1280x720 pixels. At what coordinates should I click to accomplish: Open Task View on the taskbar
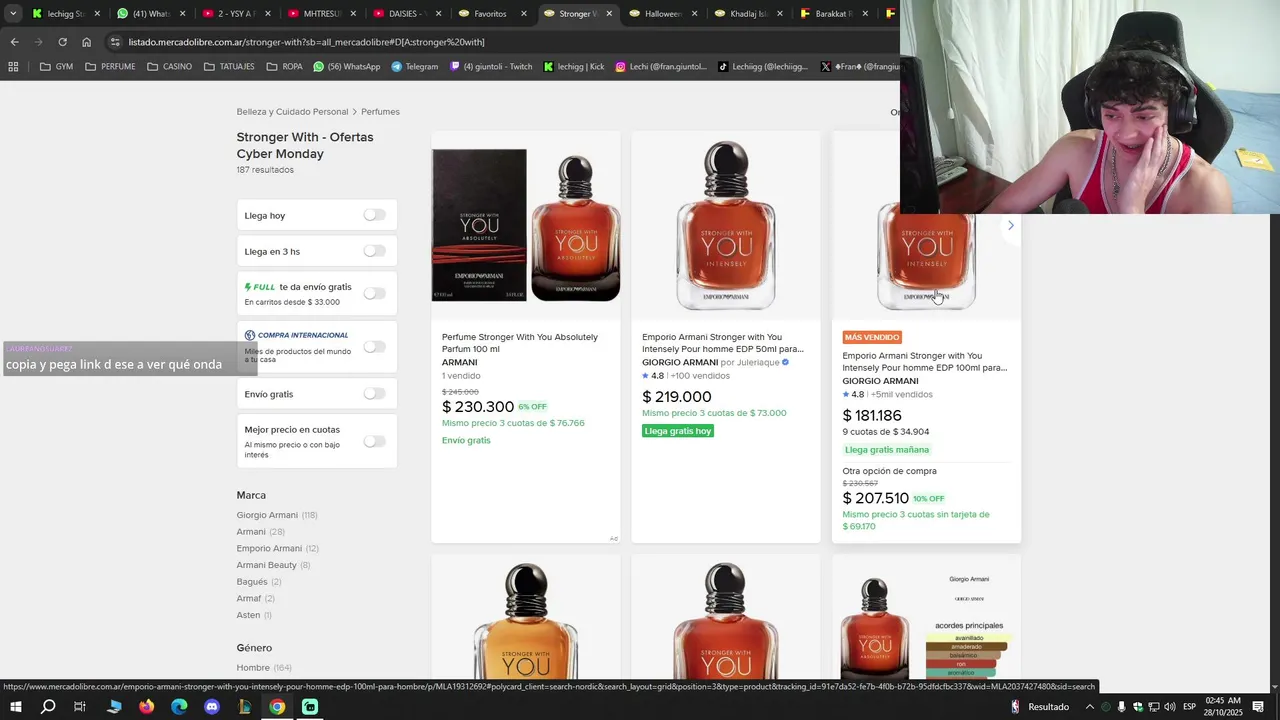click(x=80, y=707)
